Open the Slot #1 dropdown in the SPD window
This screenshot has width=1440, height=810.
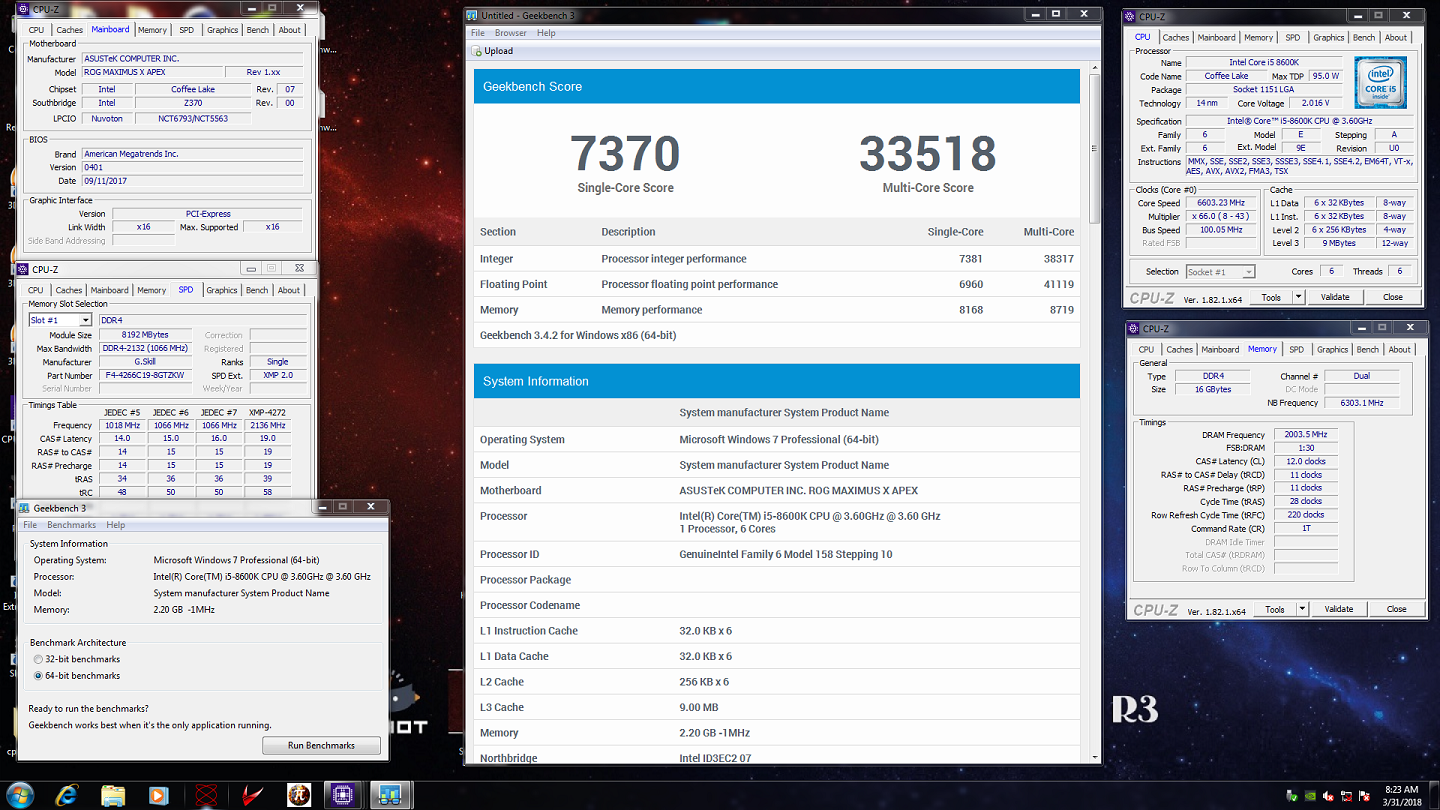coord(85,320)
